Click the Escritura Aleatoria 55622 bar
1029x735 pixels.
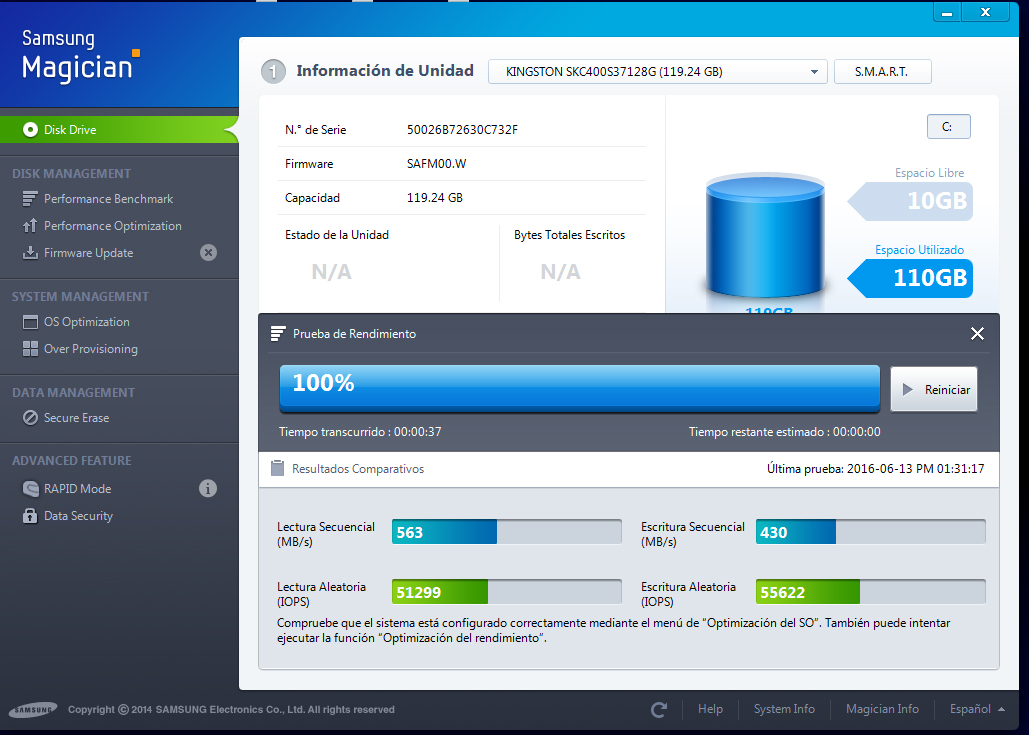click(x=870, y=592)
